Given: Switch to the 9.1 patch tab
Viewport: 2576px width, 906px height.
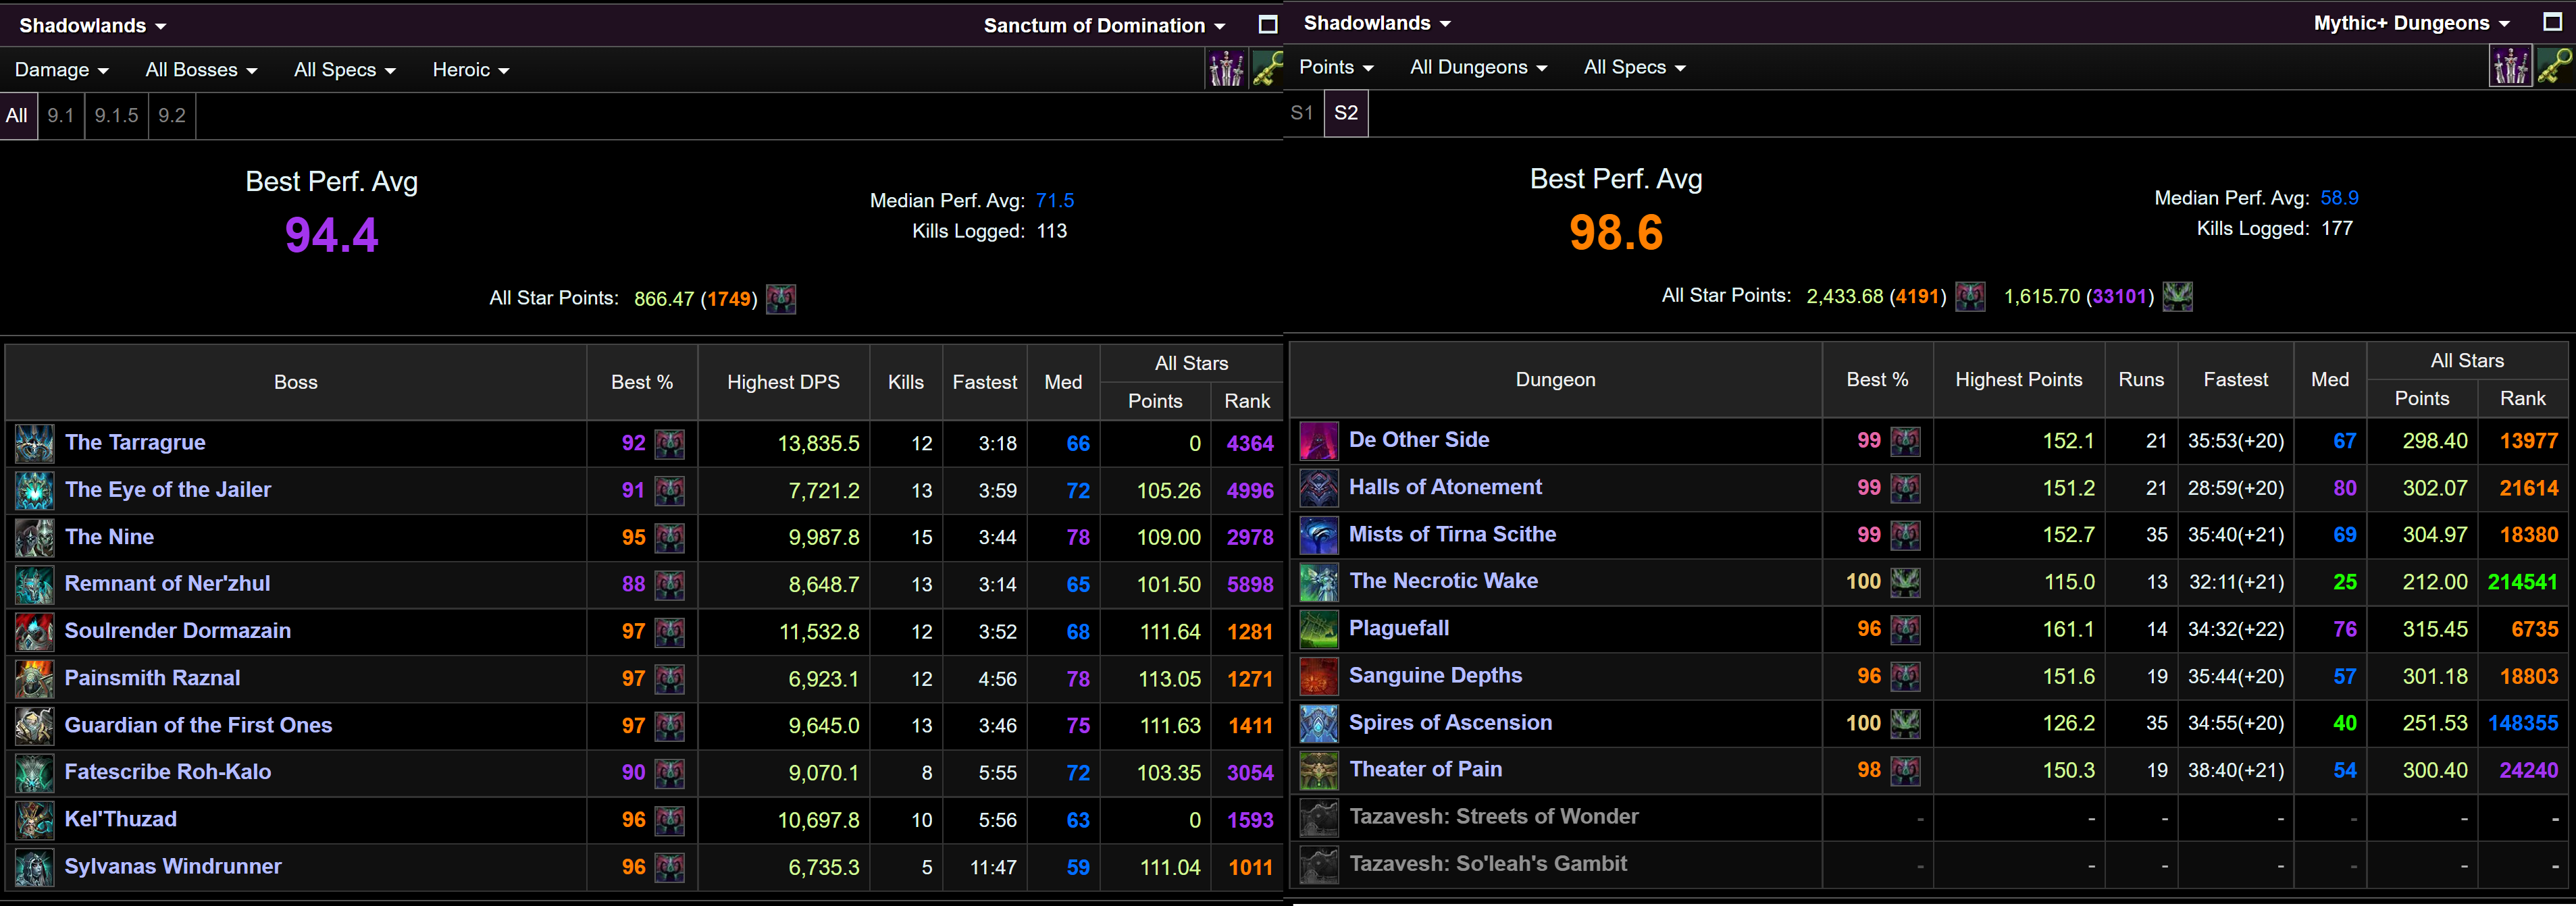Looking at the screenshot, I should [x=61, y=115].
